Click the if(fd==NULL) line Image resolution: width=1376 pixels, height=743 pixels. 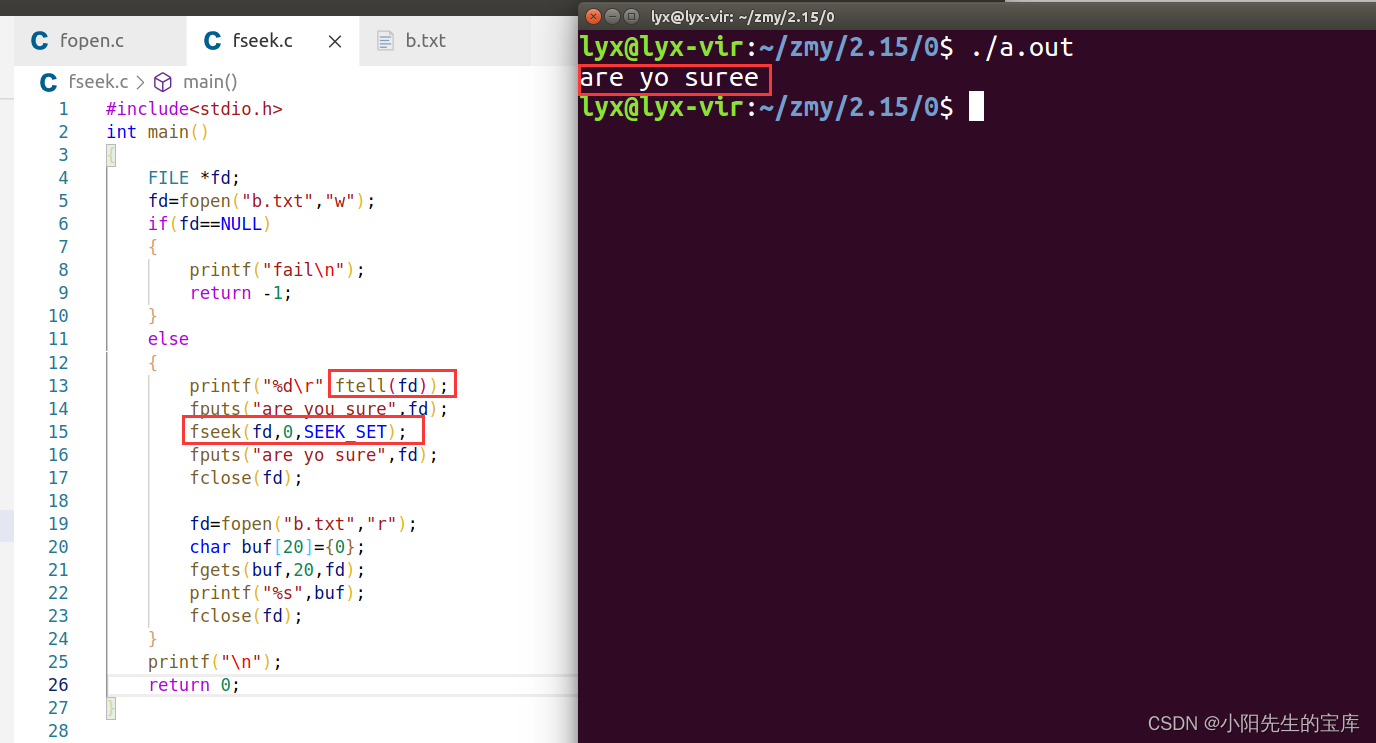tap(209, 224)
